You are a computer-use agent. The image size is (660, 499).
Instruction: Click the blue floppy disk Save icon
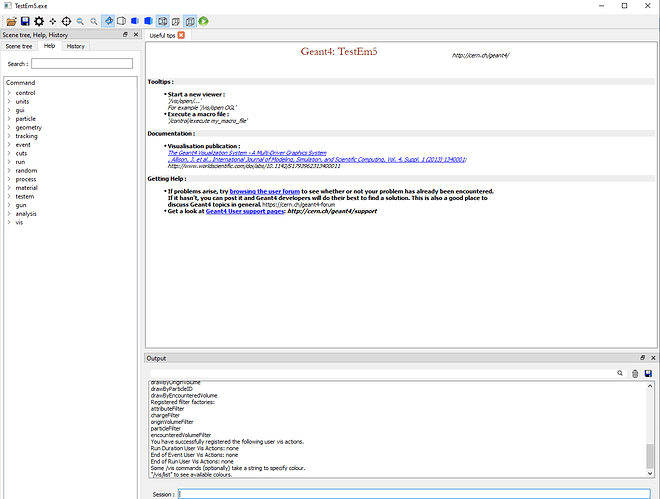pos(25,21)
